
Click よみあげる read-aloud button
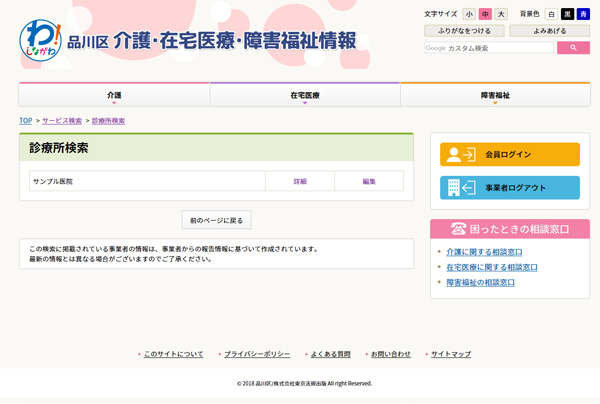[x=549, y=31]
